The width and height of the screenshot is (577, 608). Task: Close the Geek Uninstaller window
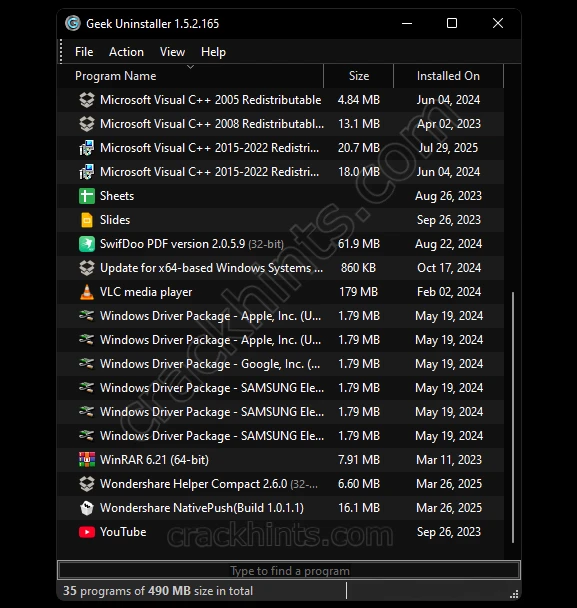[x=498, y=23]
